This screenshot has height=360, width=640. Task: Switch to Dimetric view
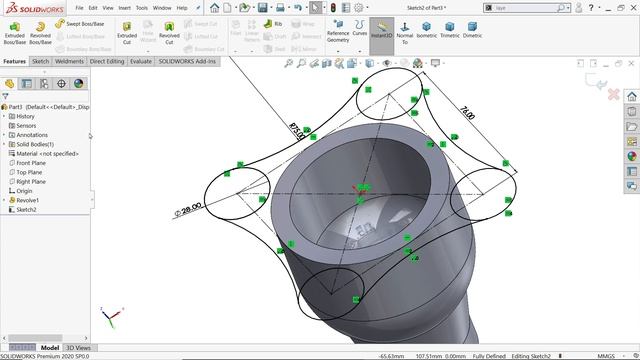point(472,30)
